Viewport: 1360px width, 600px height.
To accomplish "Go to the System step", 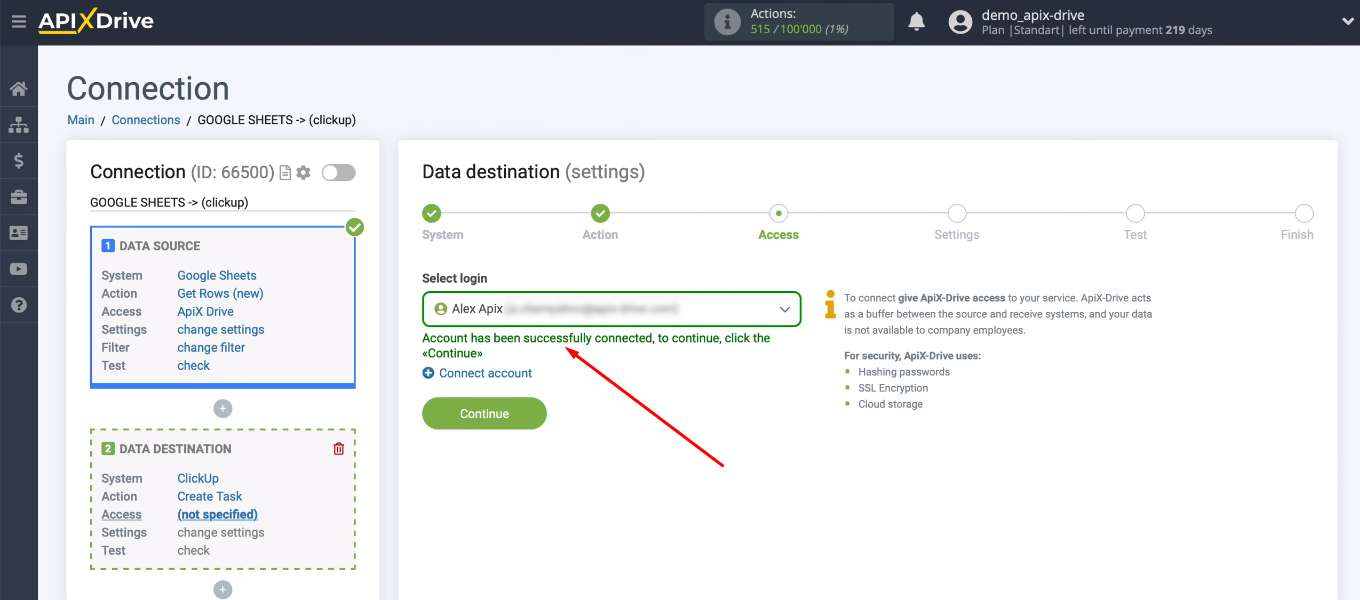I will 432,213.
